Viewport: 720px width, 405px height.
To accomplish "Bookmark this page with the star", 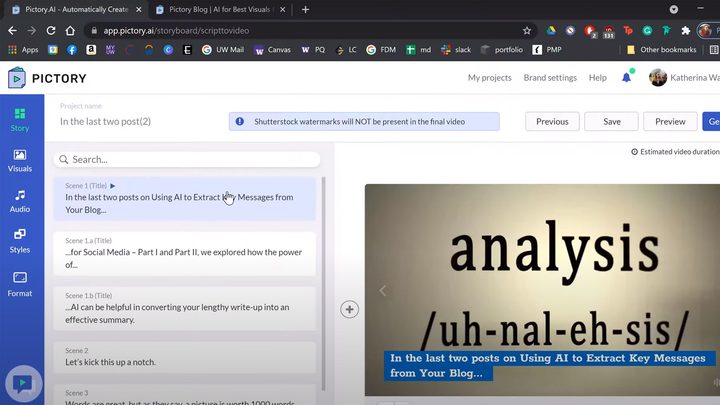I will click(527, 31).
